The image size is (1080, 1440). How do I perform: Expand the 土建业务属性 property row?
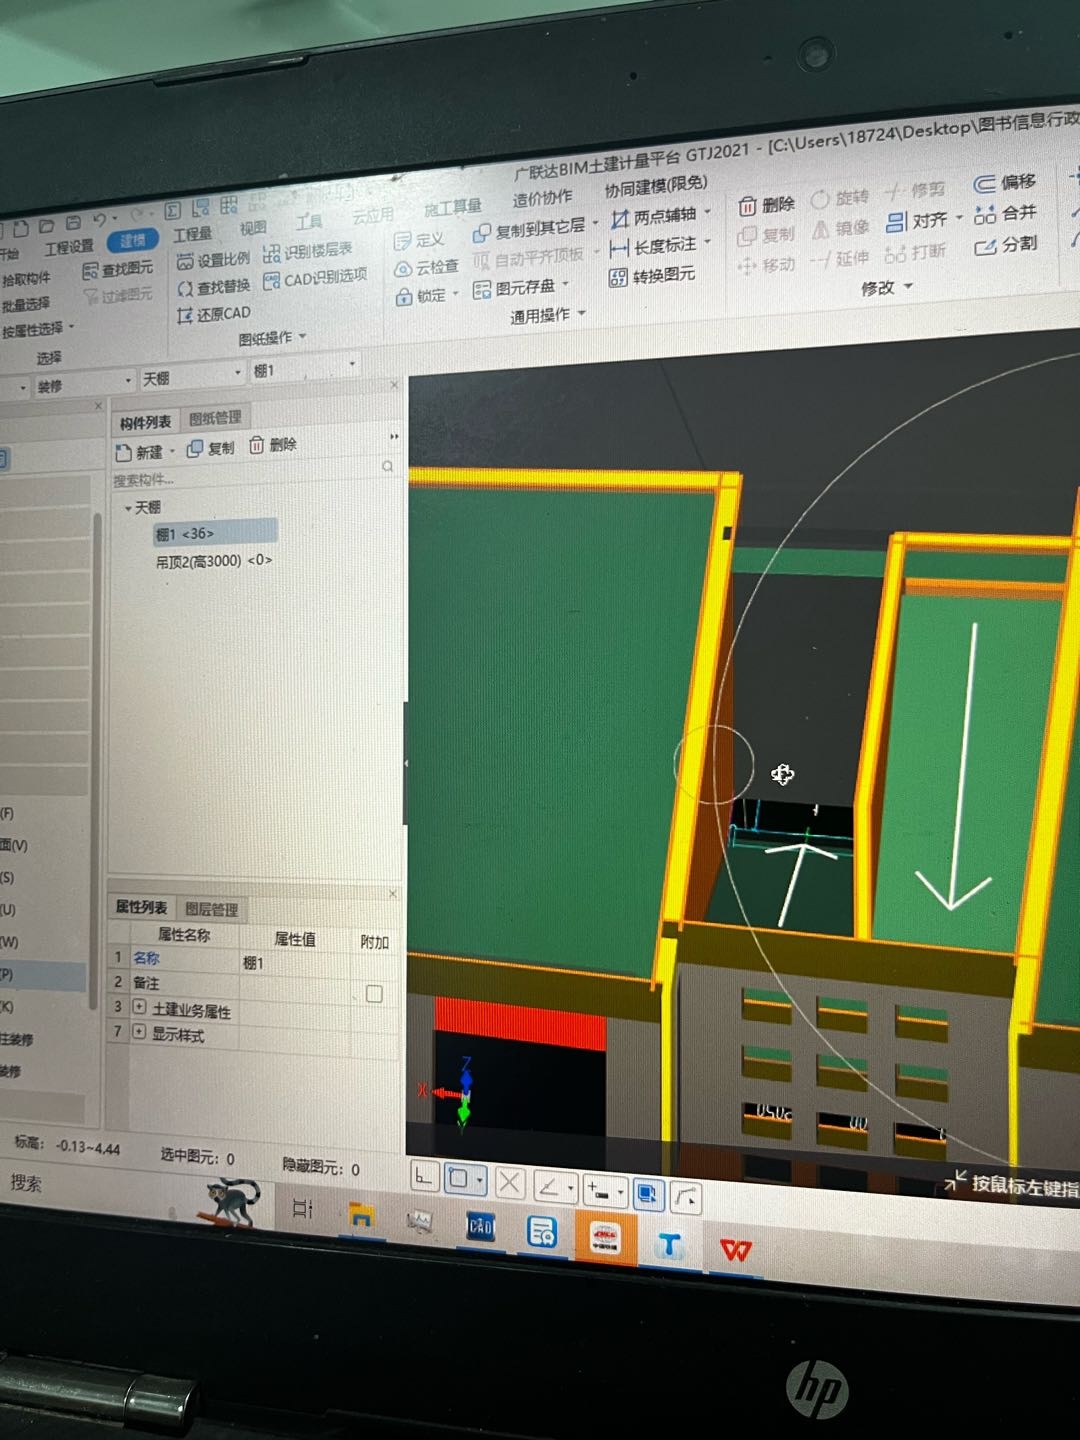pos(139,1007)
